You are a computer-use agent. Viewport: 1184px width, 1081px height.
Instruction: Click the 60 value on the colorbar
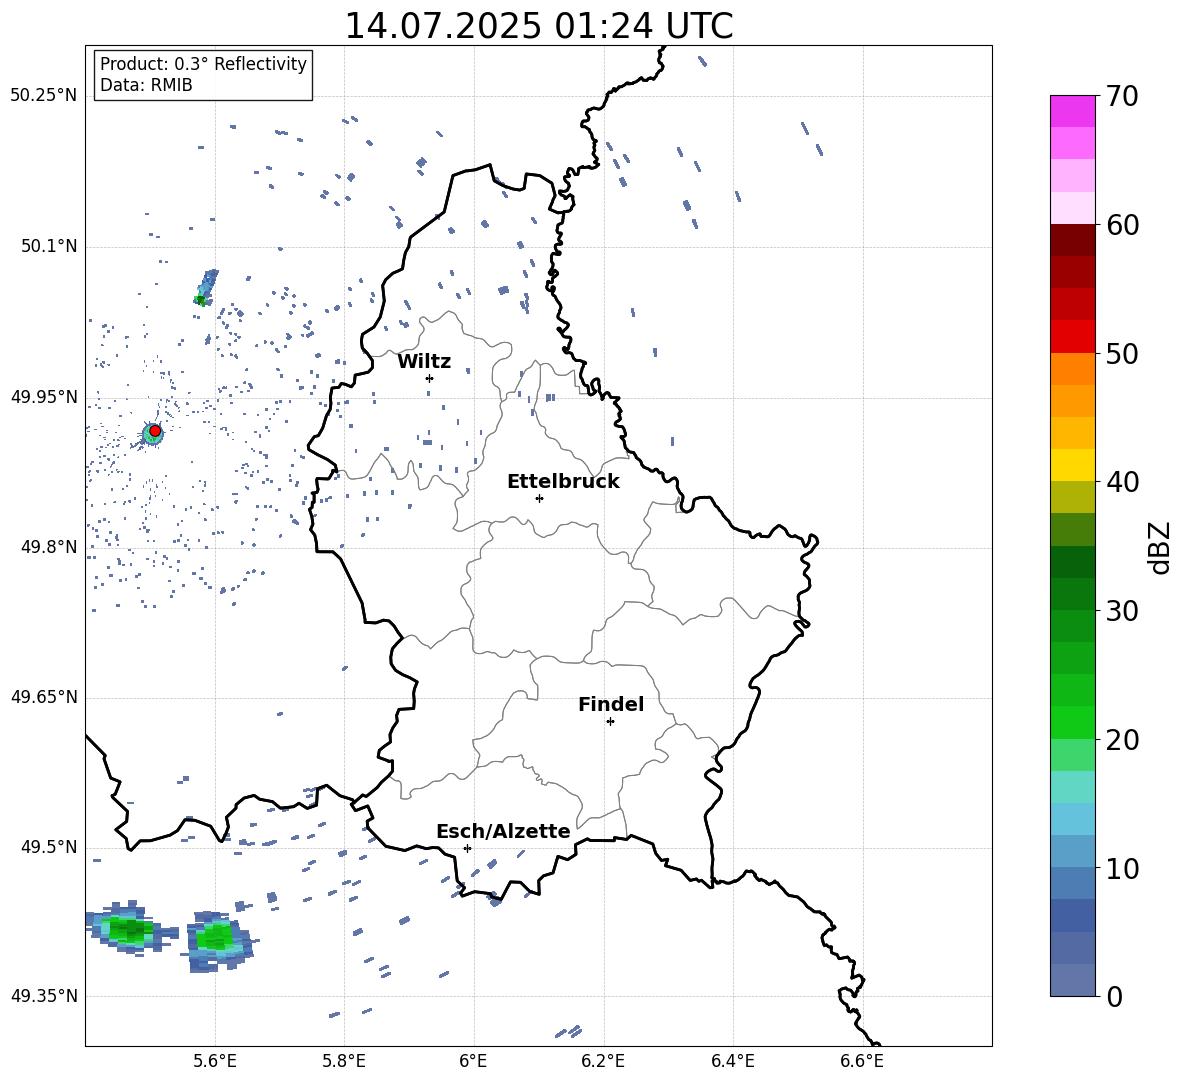(1122, 225)
